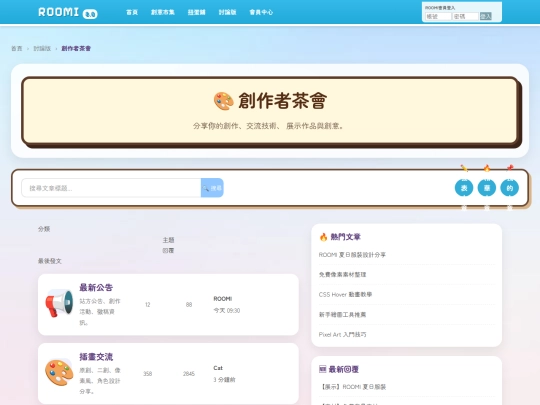Click last poster Cat in 插畫交流 row
540x405 pixels.
218,368
